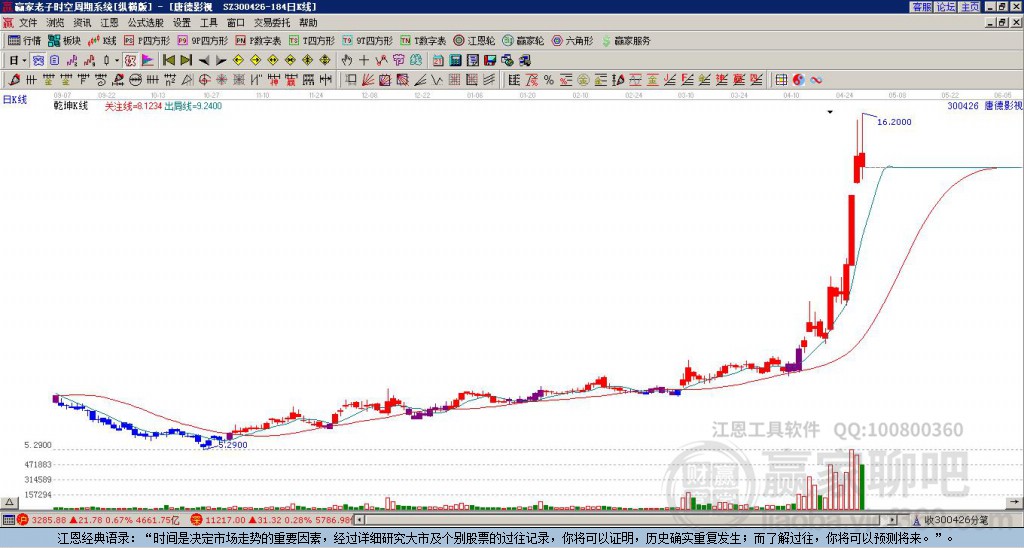Click the blue wave icon
Viewport: 1024px width, 548px height.
coord(816,80)
